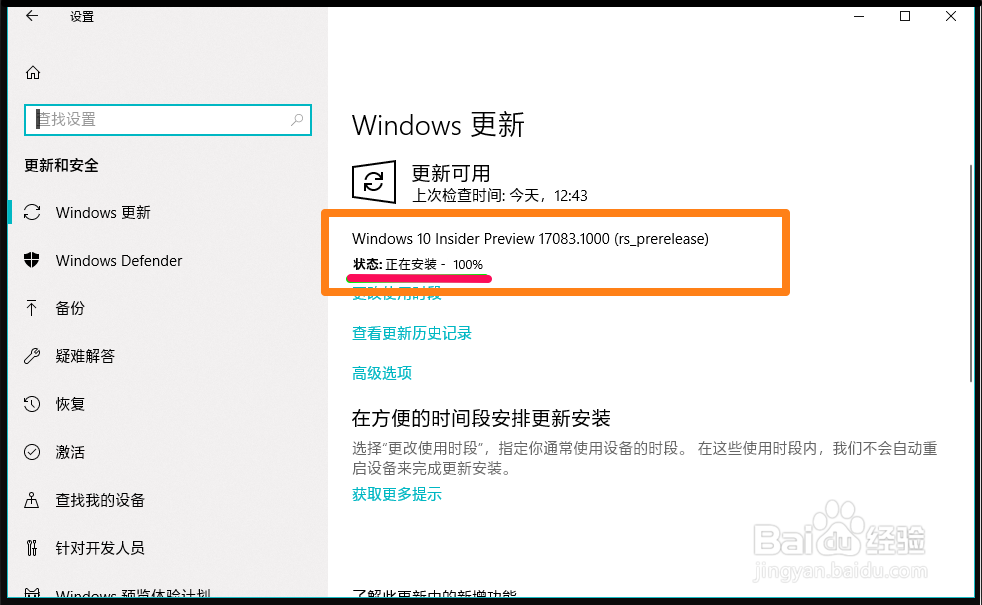982x605 pixels.
Task: Click the install progress bar under 状态
Action: (419, 277)
